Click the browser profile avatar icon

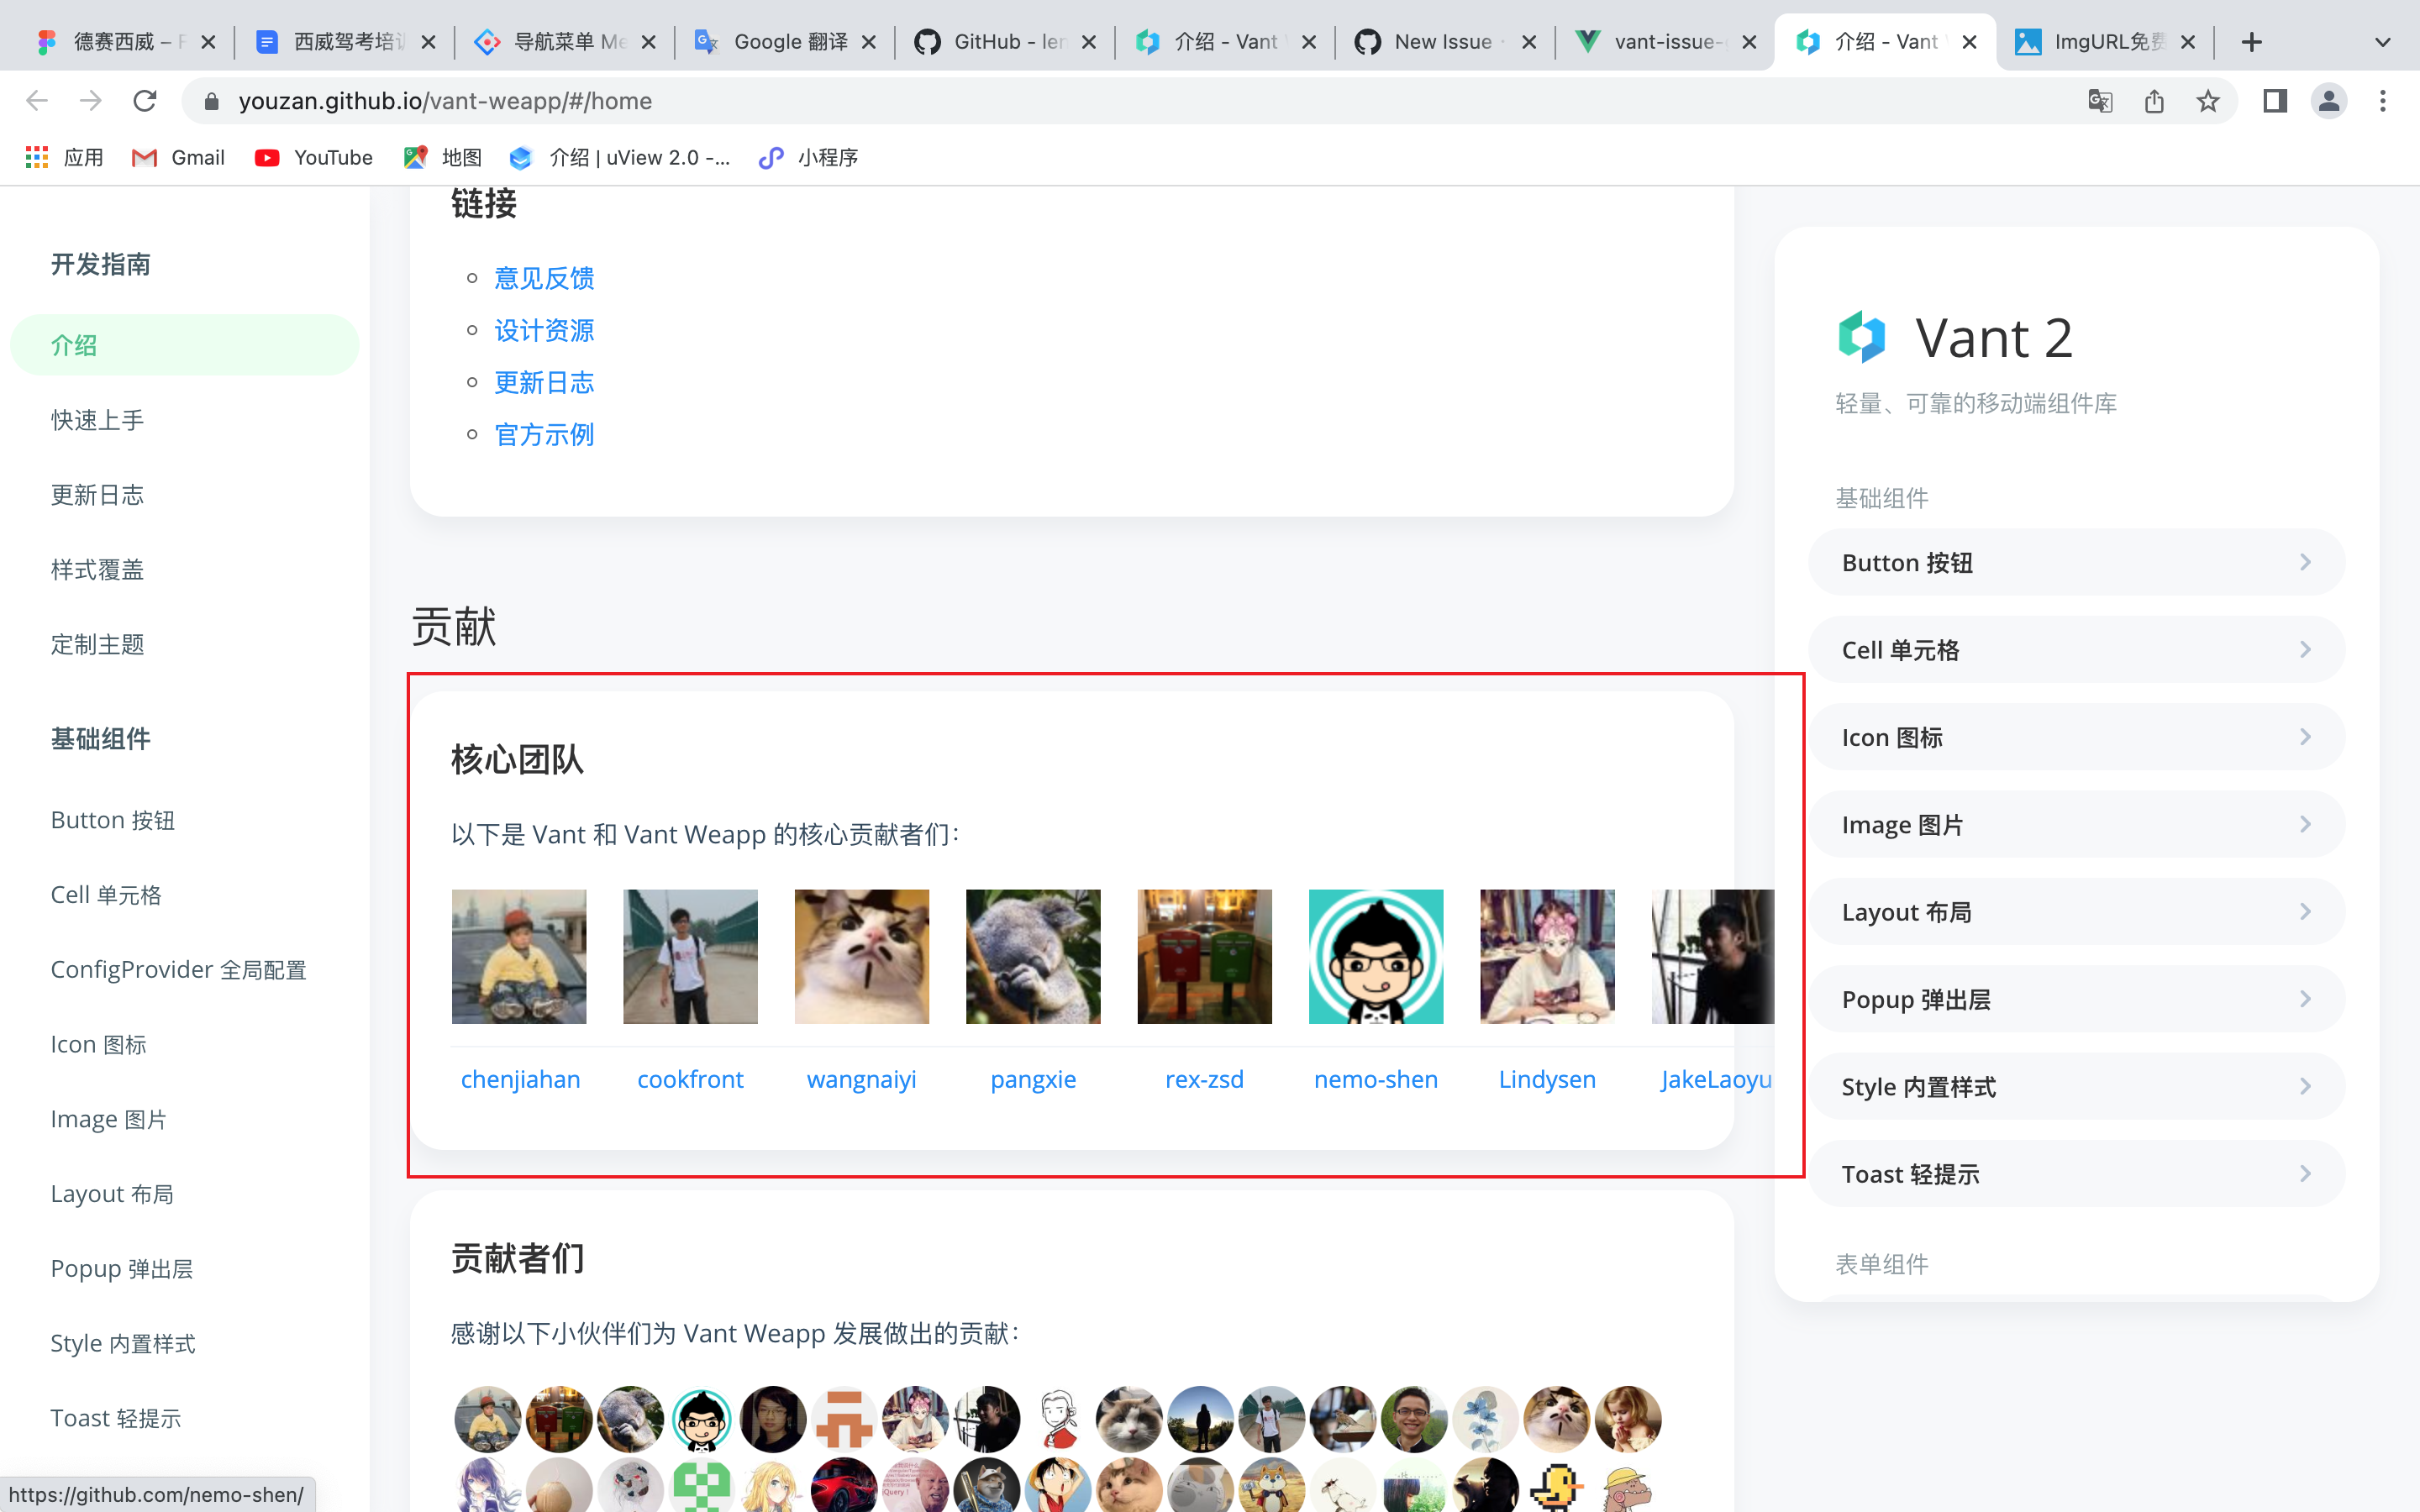click(2328, 100)
